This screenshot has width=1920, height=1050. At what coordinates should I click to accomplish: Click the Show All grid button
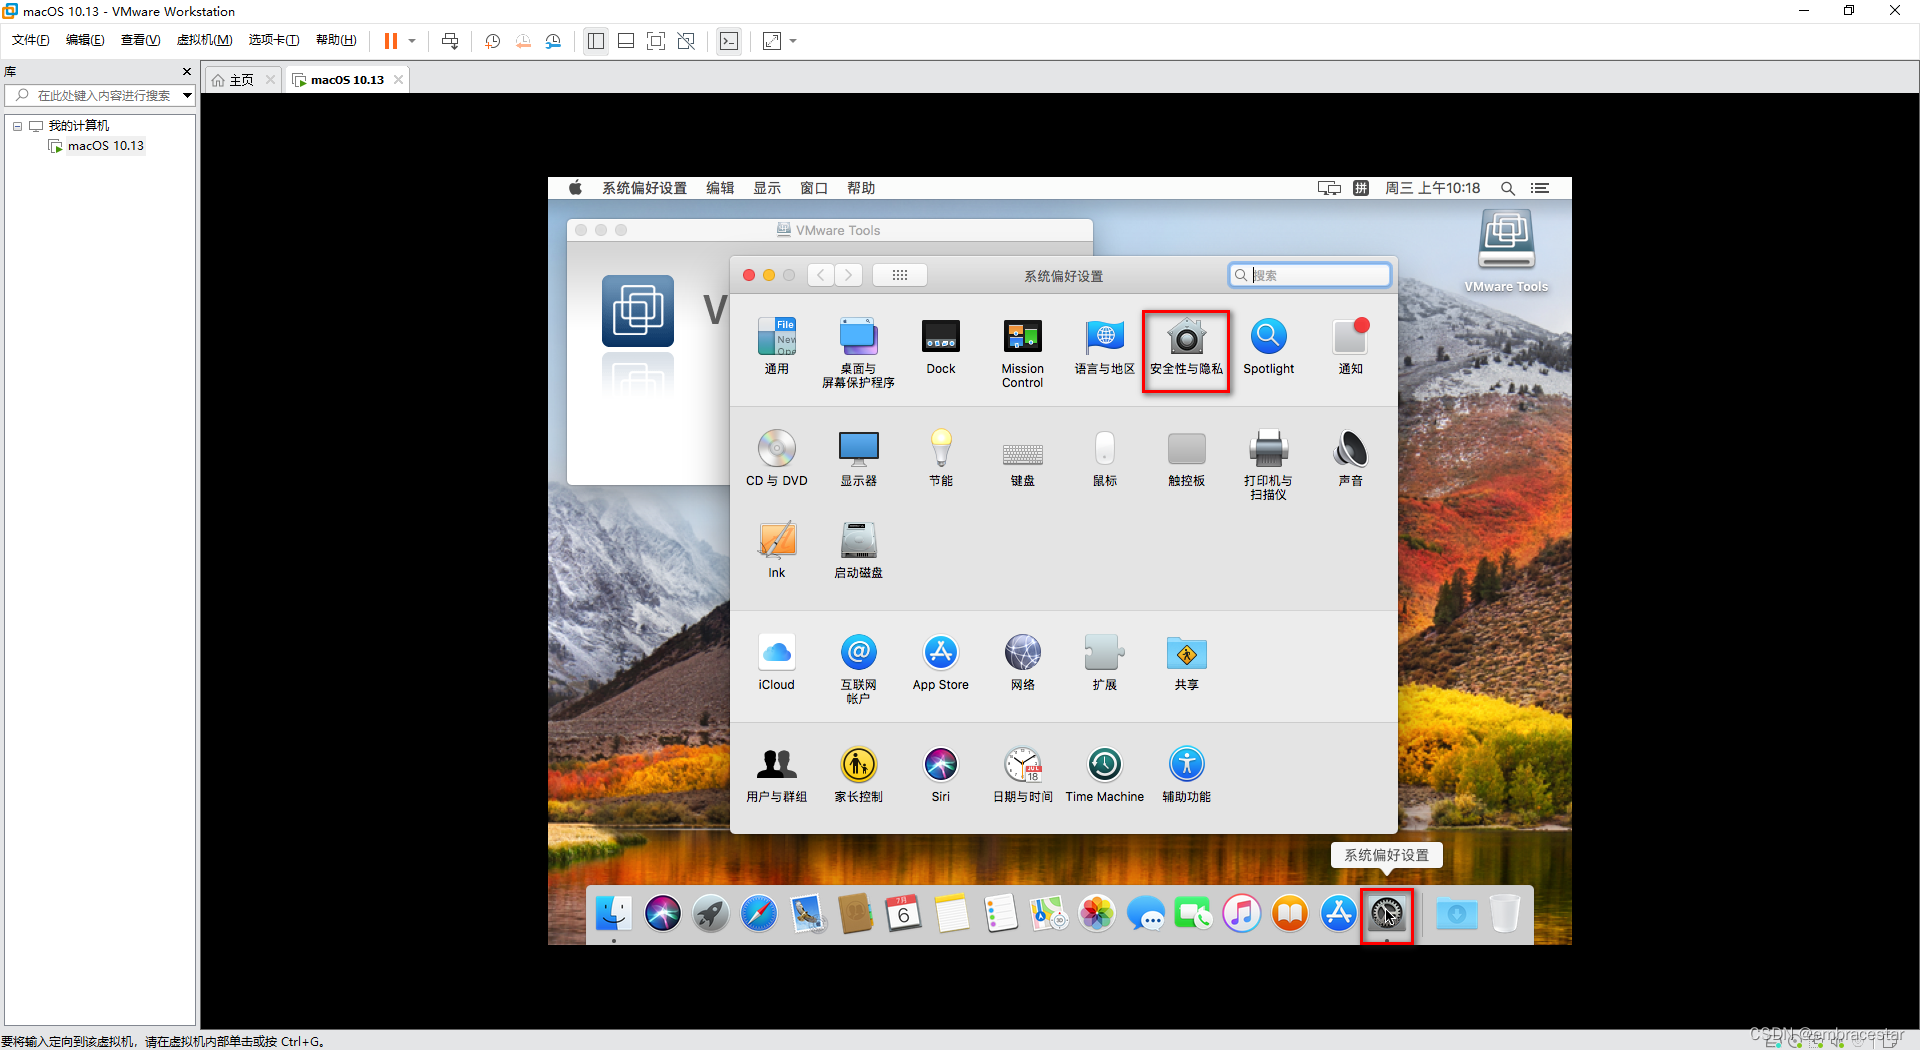(900, 275)
